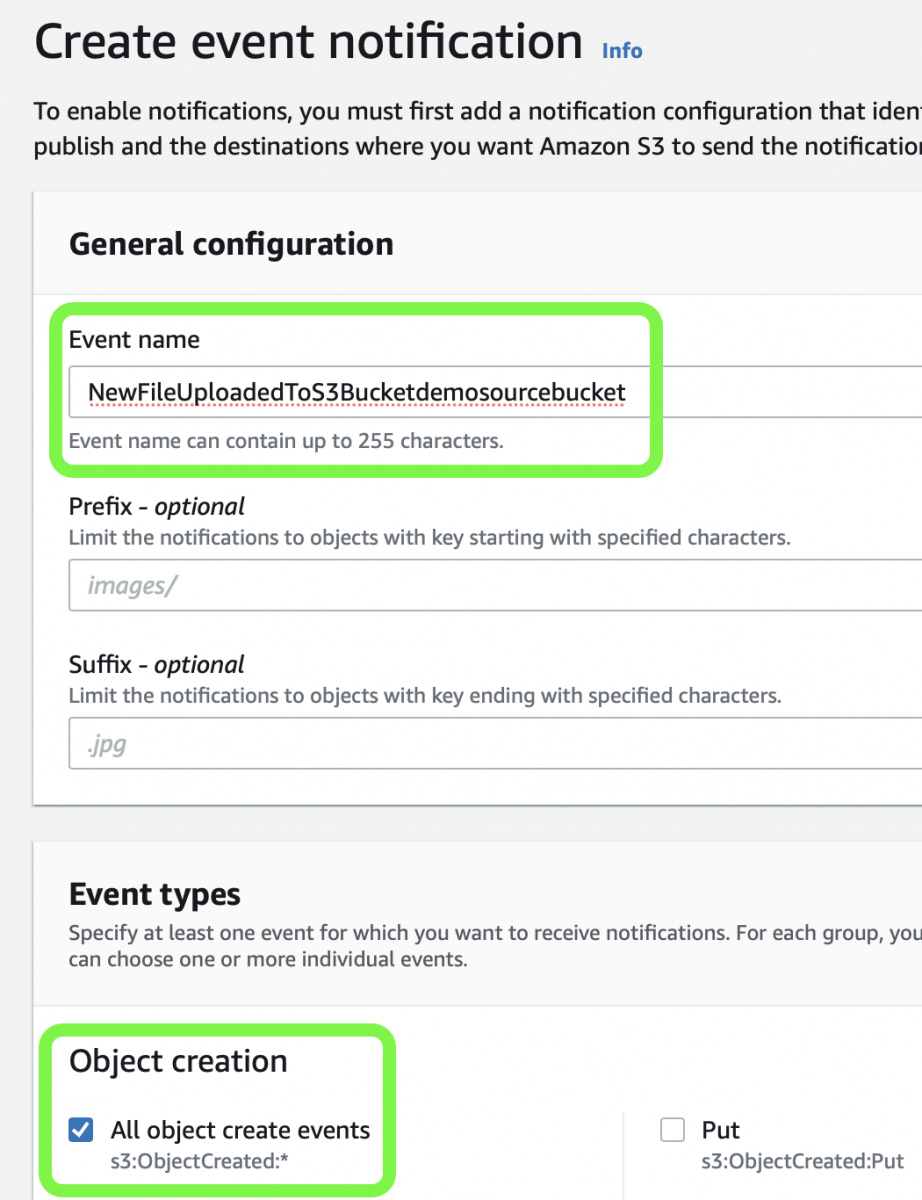Click into the Event name text field
Screen dimensions: 922x1200
(495, 392)
